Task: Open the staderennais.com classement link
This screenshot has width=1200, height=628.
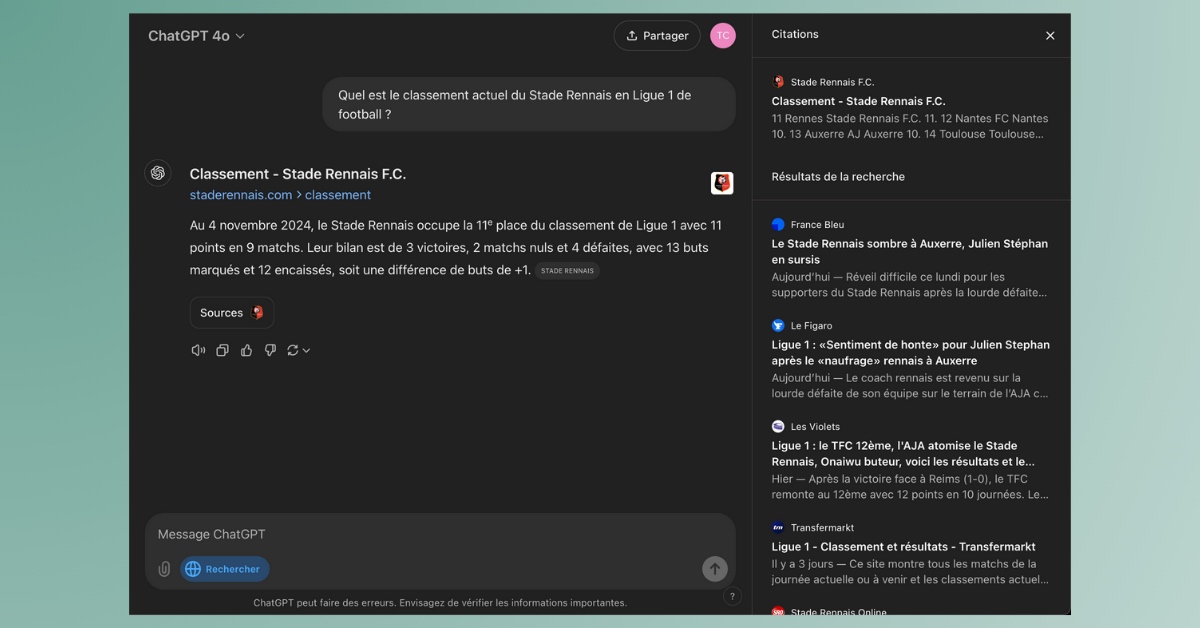Action: pyautogui.click(x=280, y=195)
